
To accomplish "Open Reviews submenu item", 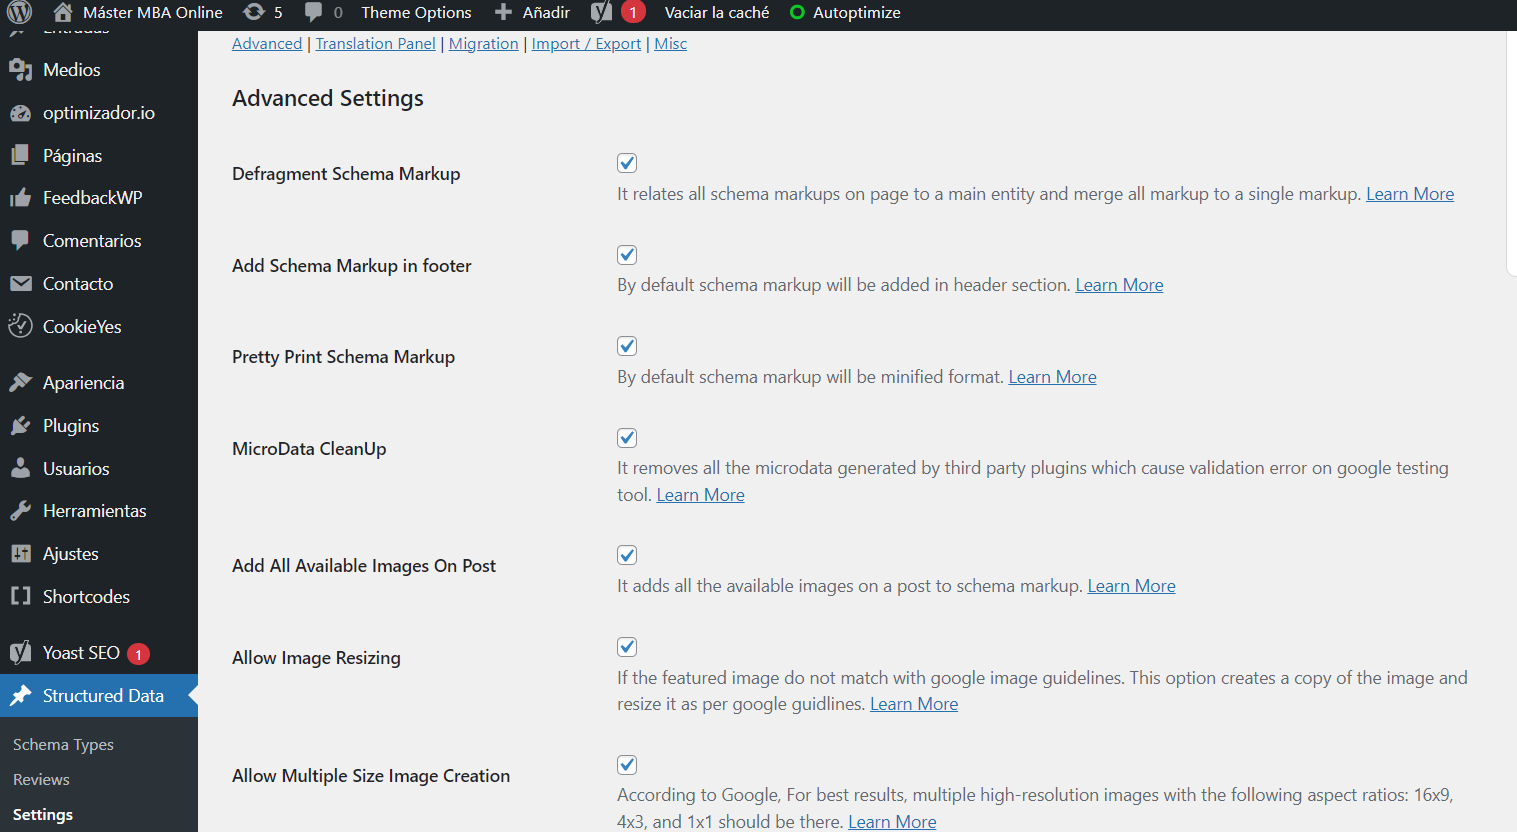I will point(41,780).
